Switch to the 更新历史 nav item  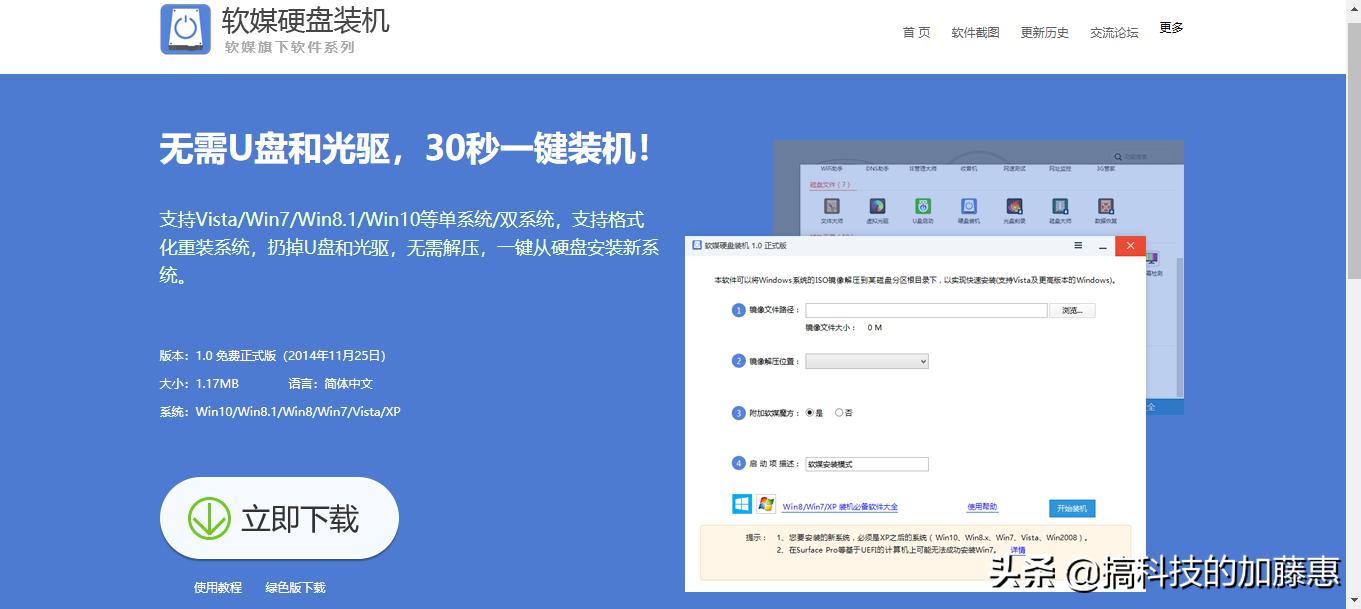tap(1044, 32)
